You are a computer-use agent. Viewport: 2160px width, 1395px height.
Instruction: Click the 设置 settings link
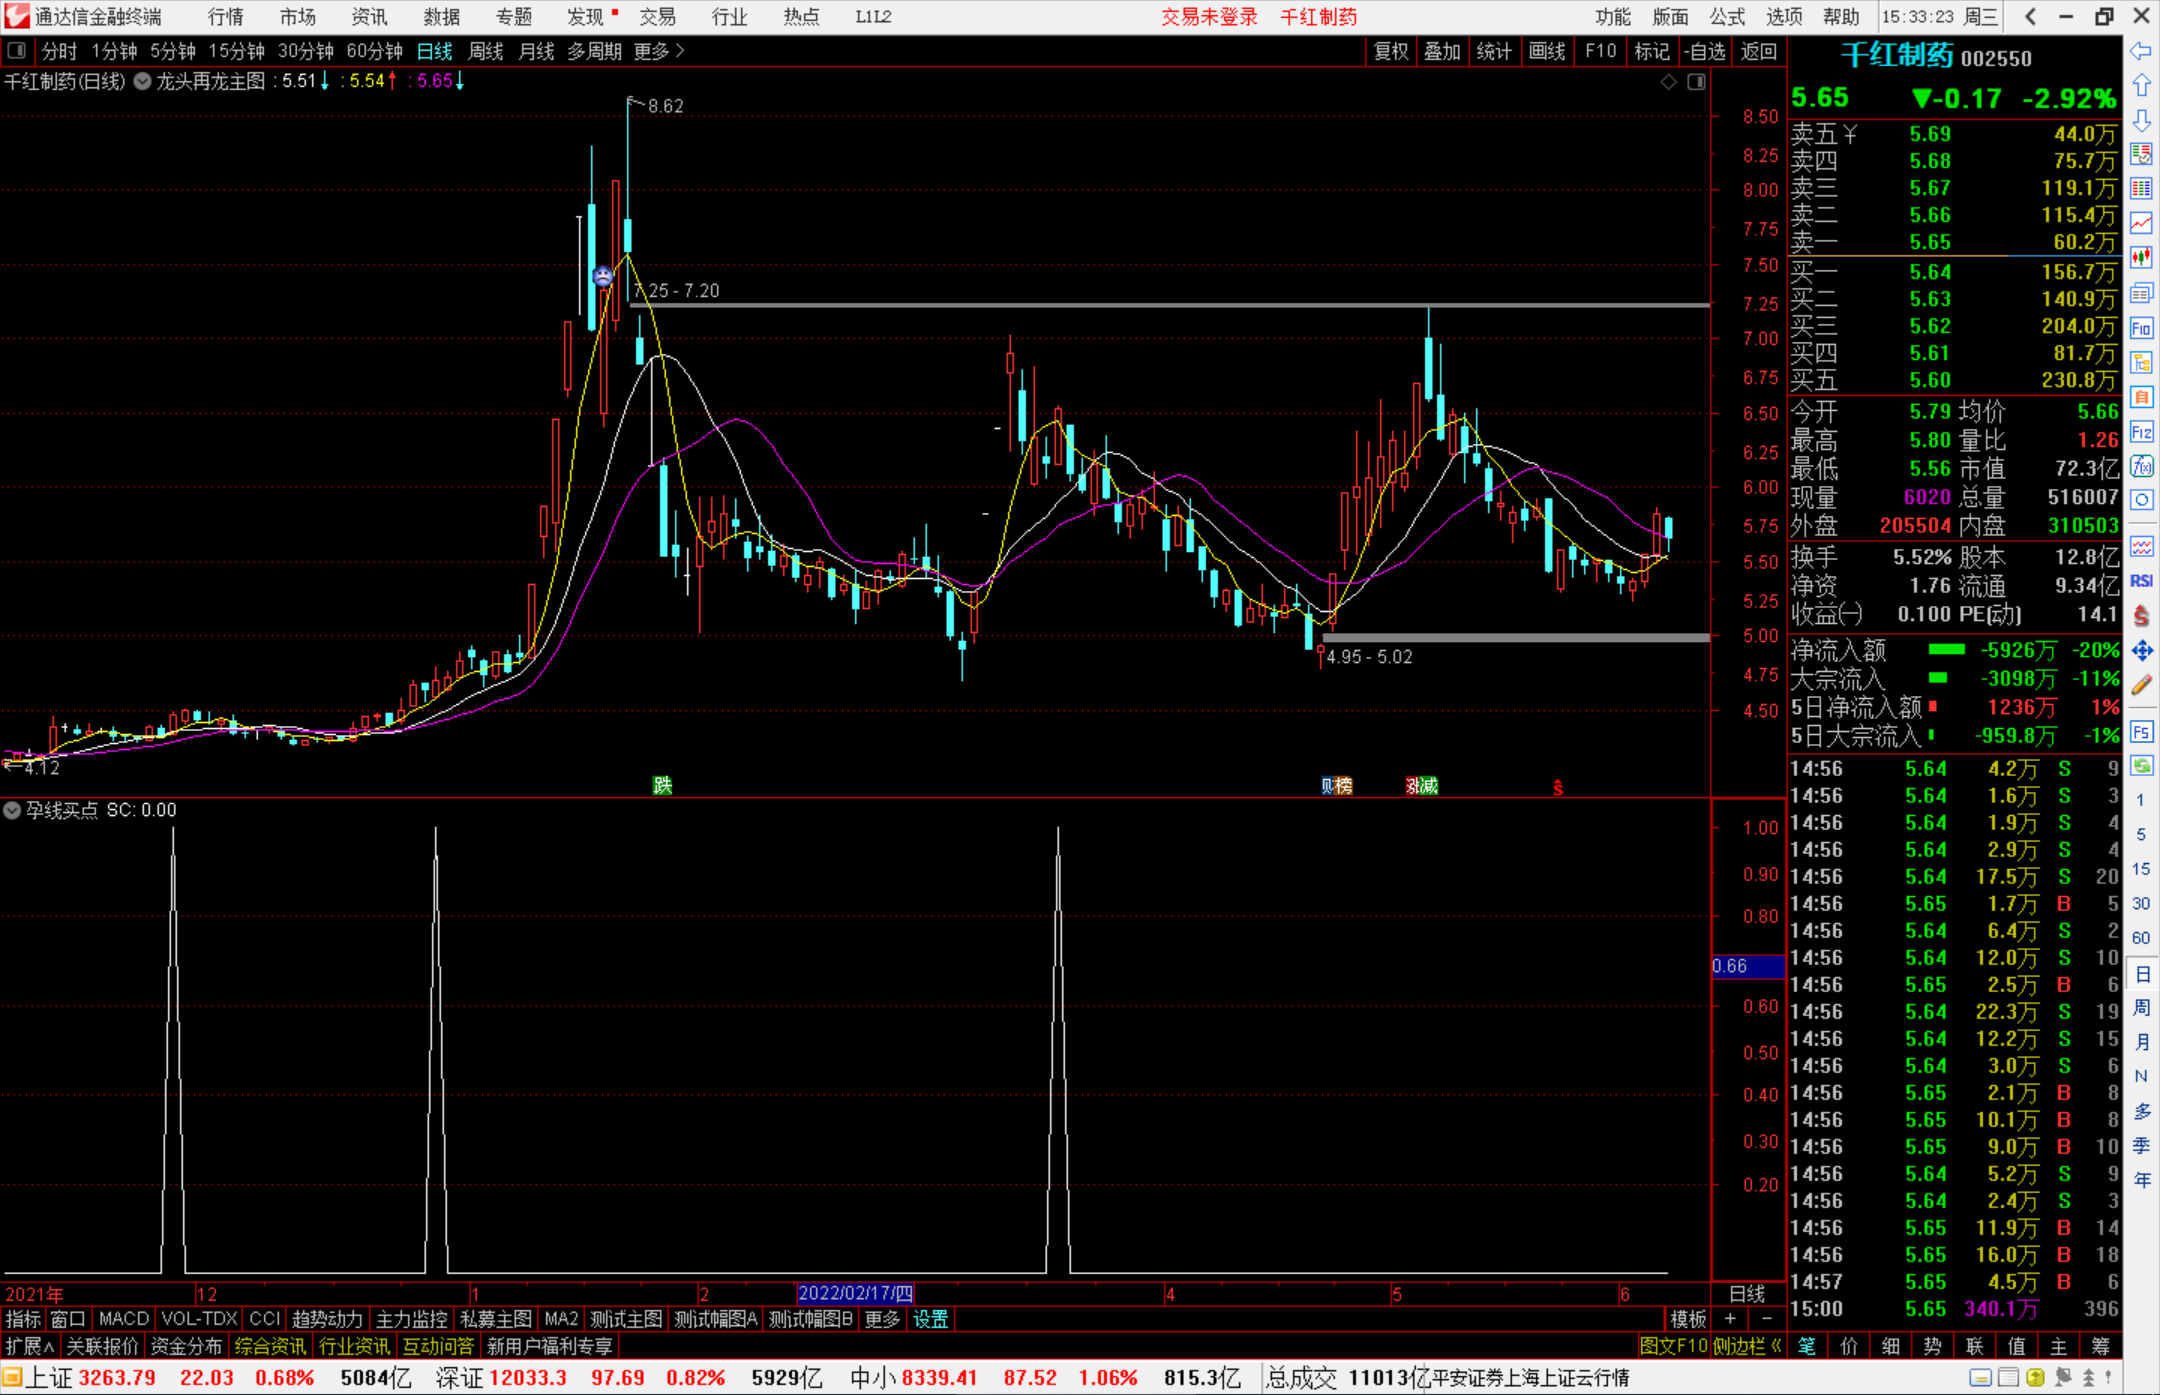click(x=930, y=1319)
